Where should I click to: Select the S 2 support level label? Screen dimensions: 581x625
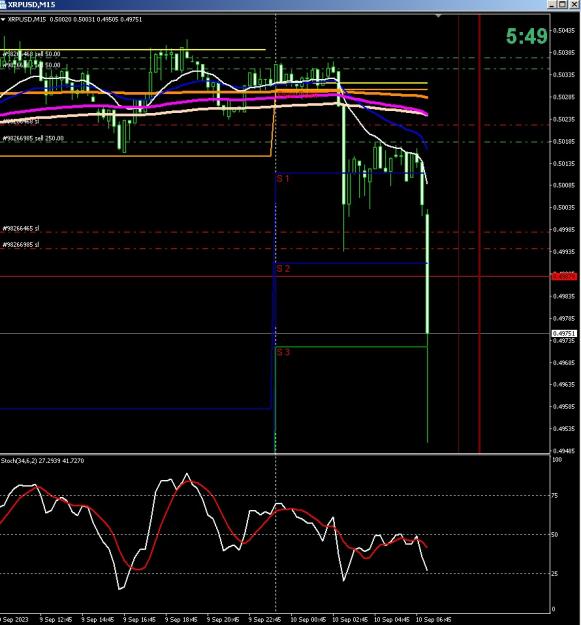(x=283, y=269)
